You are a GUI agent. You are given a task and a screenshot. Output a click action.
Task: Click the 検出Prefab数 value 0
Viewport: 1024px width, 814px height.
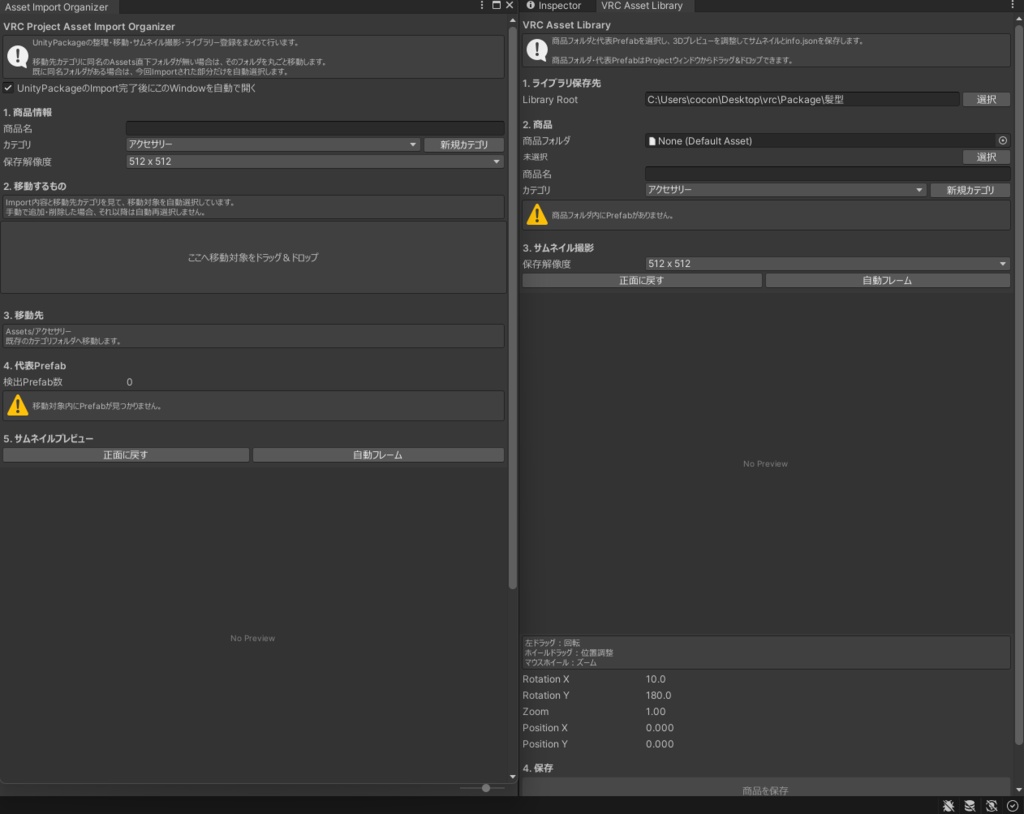129,382
